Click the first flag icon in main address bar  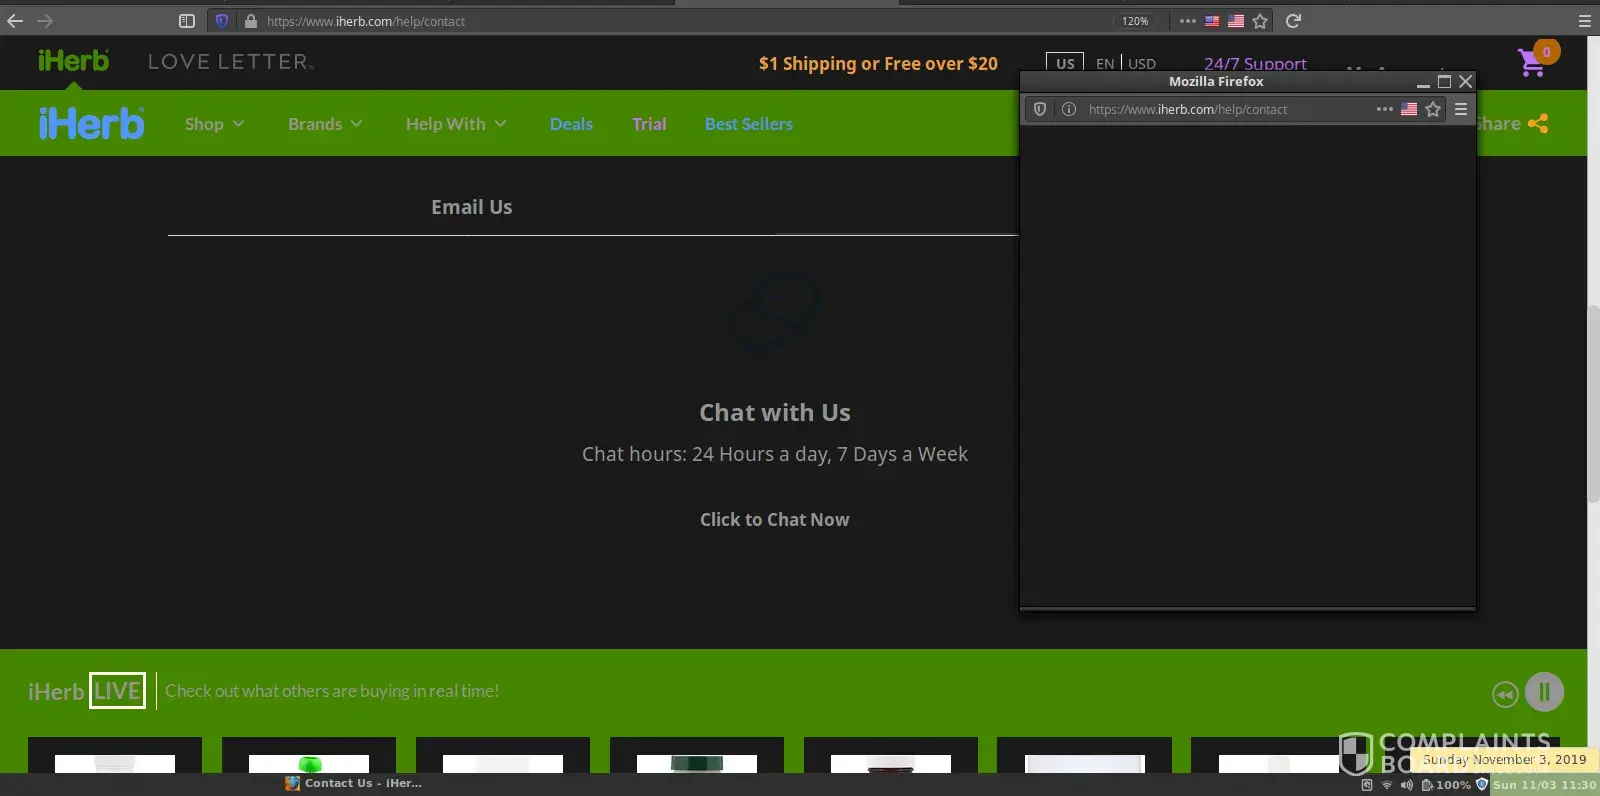coord(1212,21)
